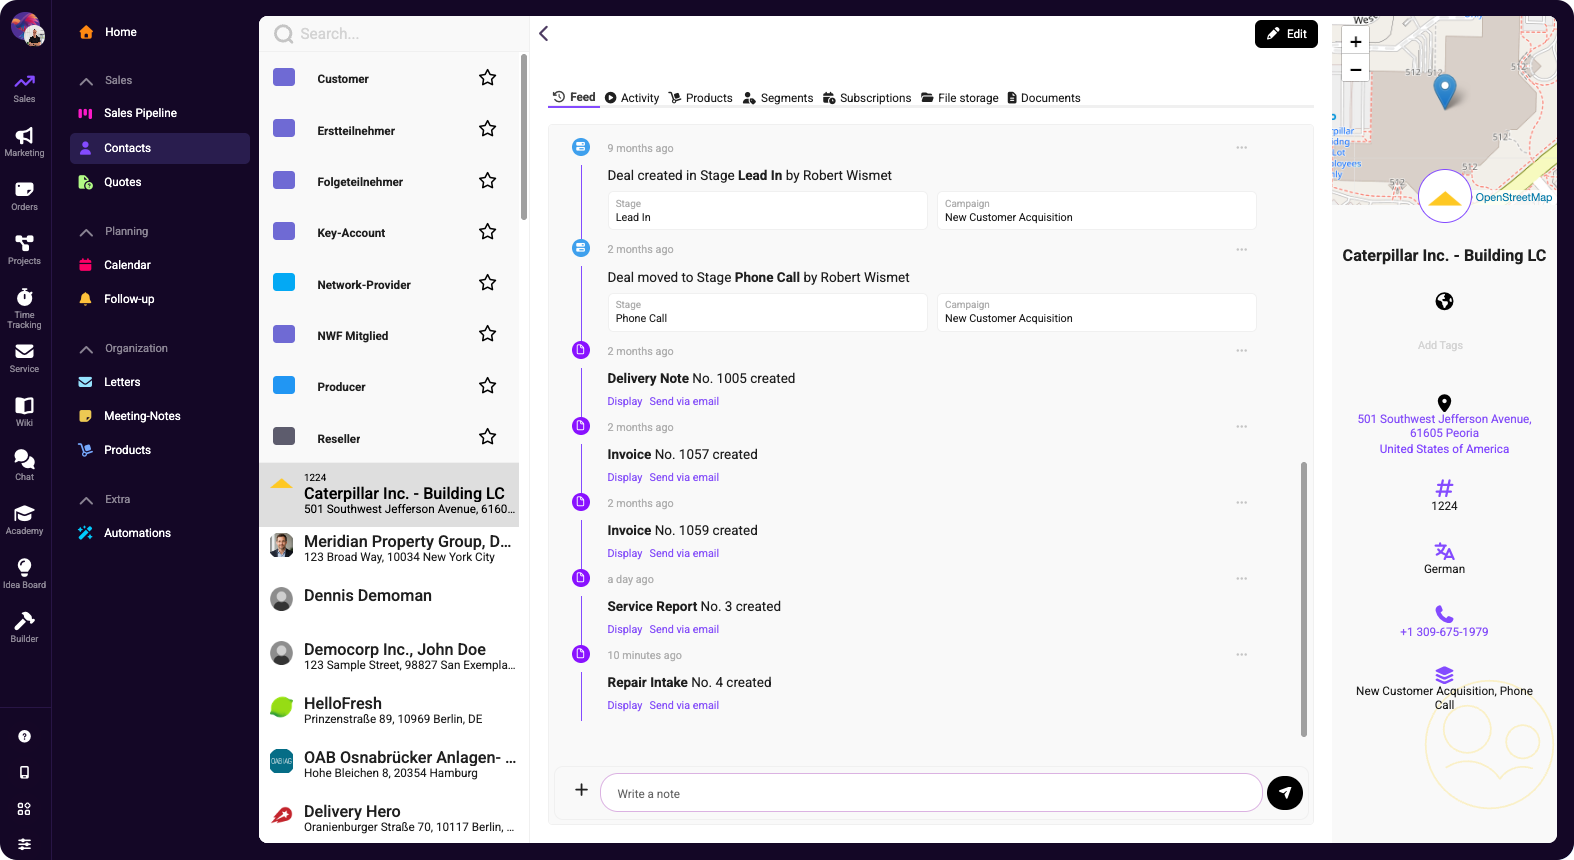Switch to the Subscriptions tab
The image size is (1574, 860).
867,98
